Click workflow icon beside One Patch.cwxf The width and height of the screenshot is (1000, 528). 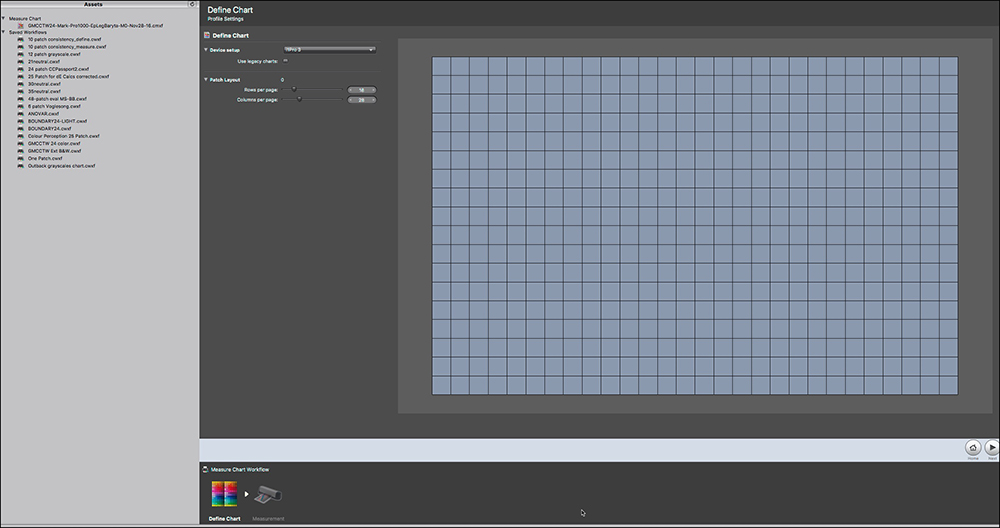click(21, 158)
